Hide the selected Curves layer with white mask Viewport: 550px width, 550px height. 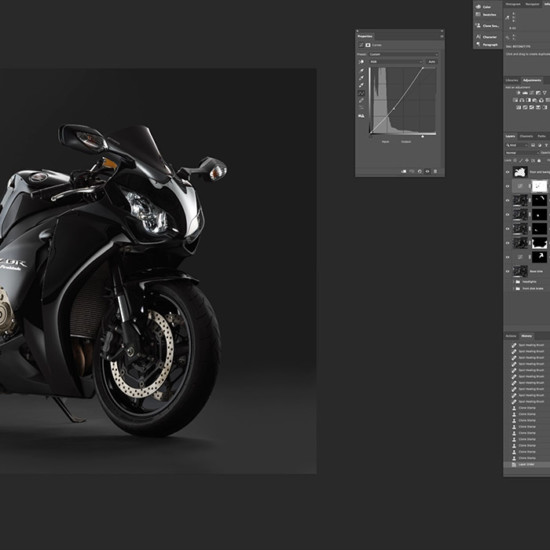coord(508,186)
